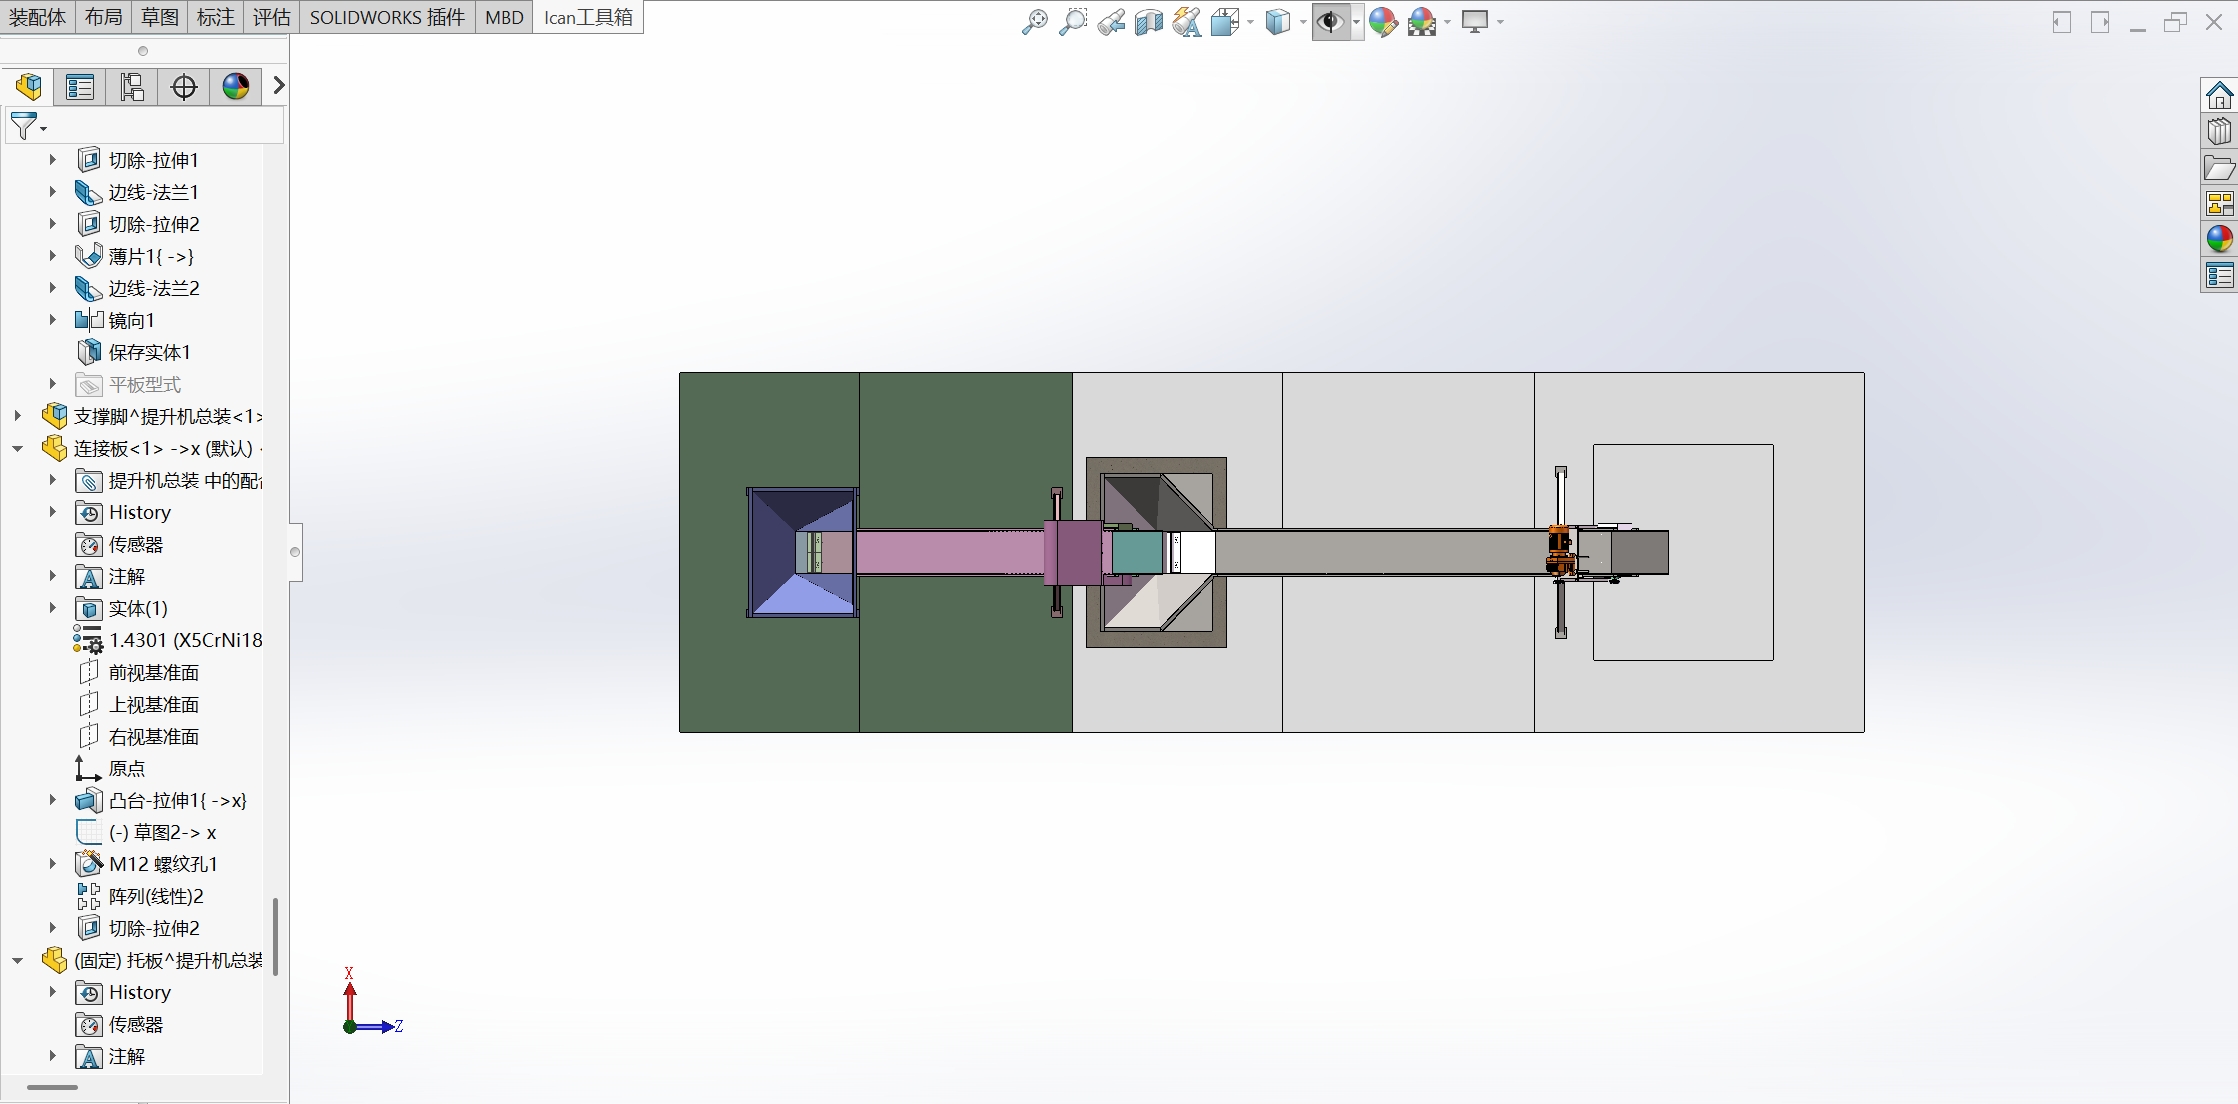Open DimXpertManager crosshair tab
Screen dimensions: 2238x1104
(x=184, y=87)
